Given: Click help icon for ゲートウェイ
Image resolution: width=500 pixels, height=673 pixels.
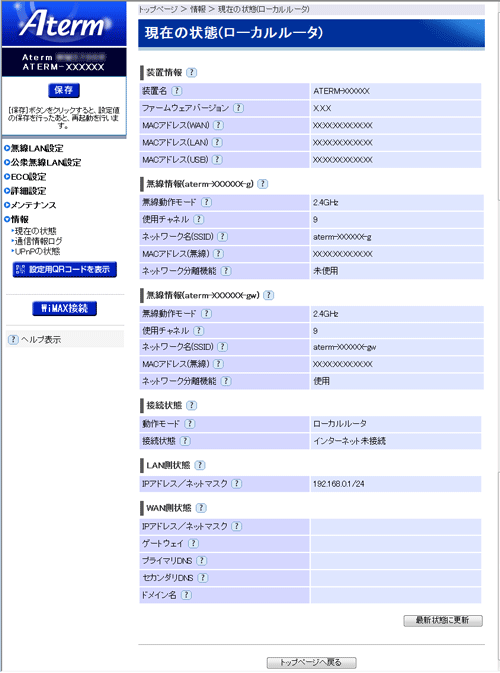Looking at the screenshot, I should (194, 543).
